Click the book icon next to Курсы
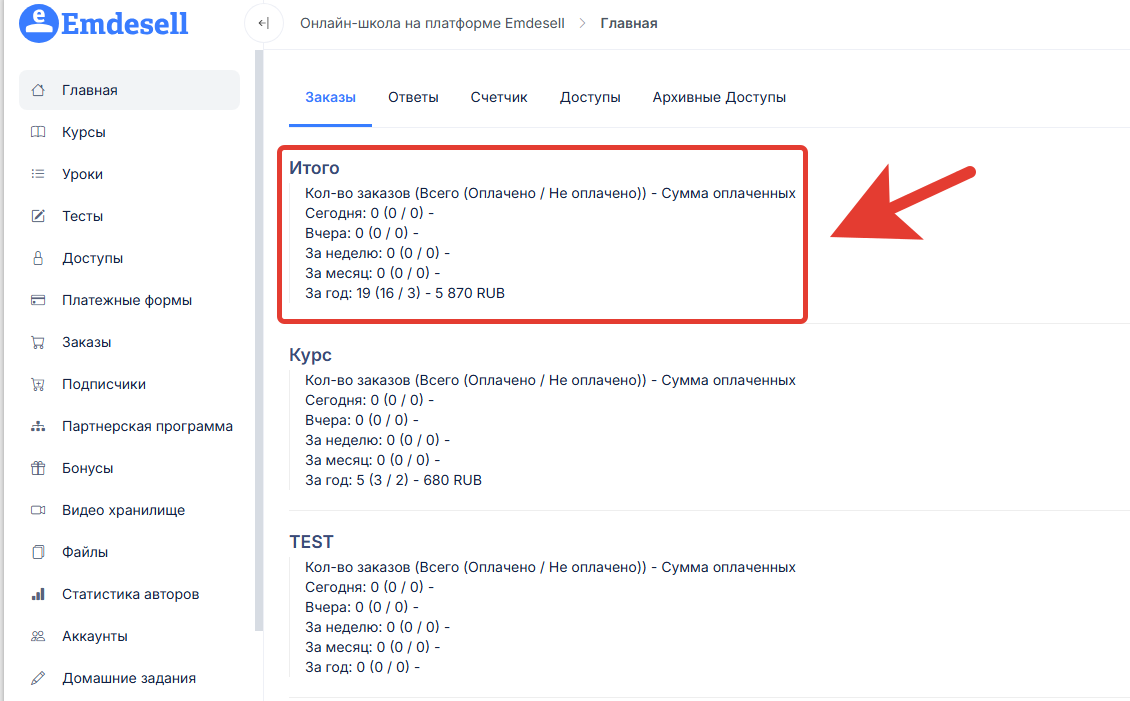The height and width of the screenshot is (701, 1130). pyautogui.click(x=39, y=132)
